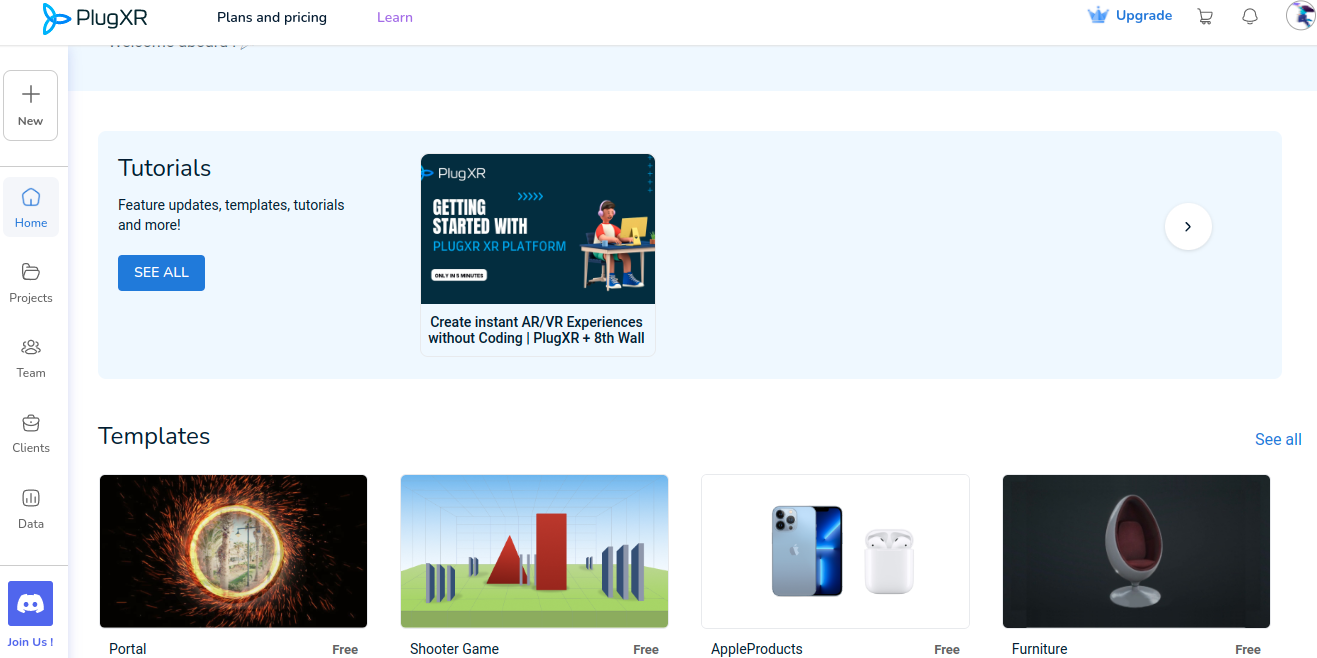The width and height of the screenshot is (1317, 658).
Task: Check notifications via the bell icon
Action: 1250,16
